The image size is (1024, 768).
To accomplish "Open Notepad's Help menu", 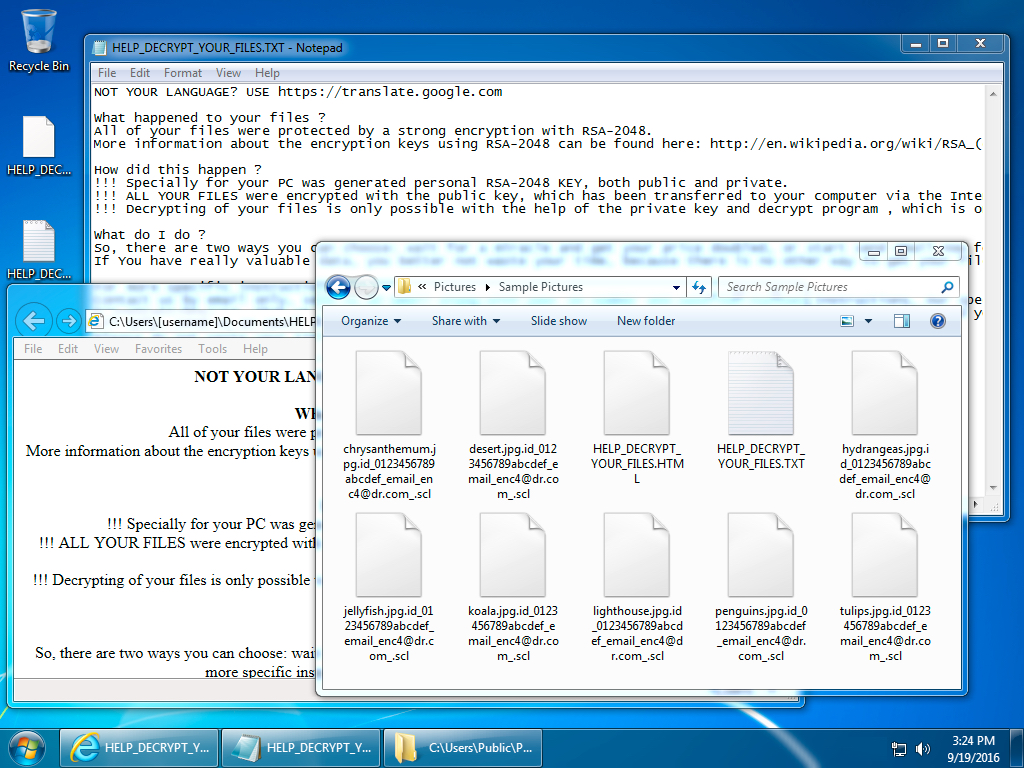I will (x=267, y=72).
